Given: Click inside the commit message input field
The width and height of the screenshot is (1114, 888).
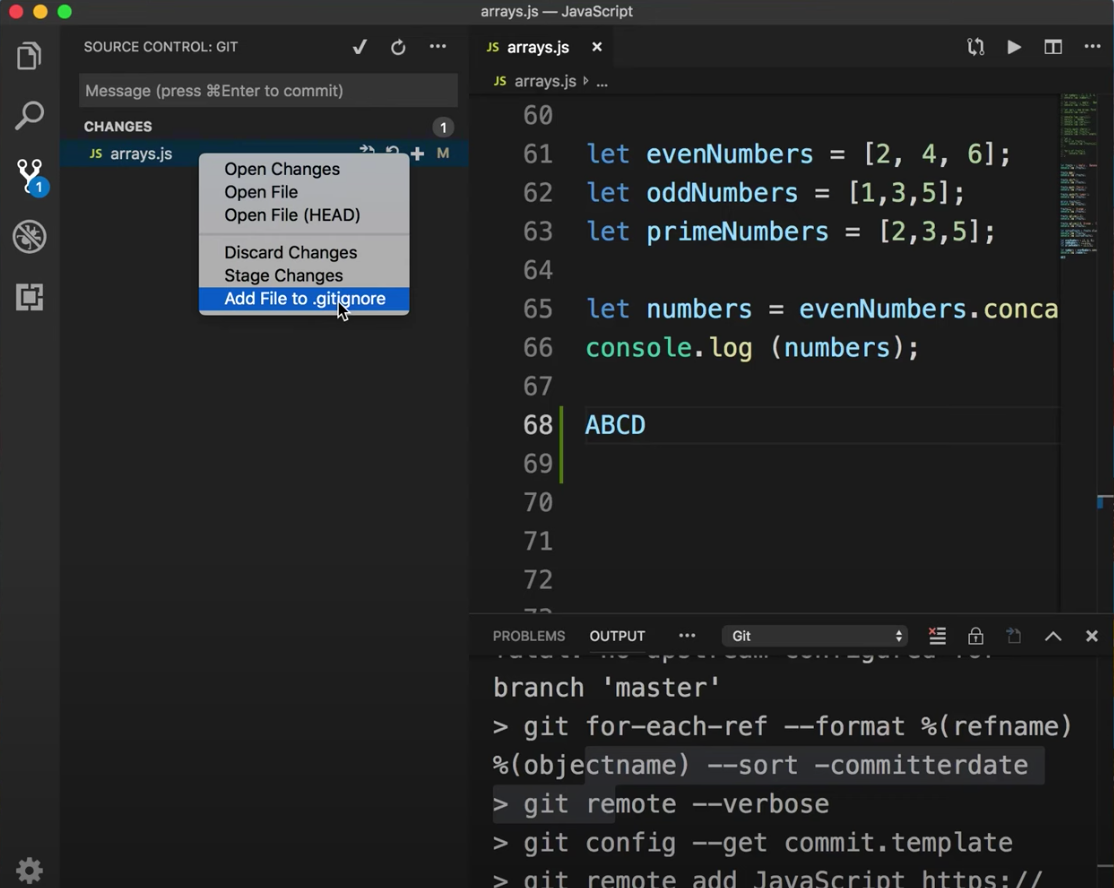Looking at the screenshot, I should (267, 90).
